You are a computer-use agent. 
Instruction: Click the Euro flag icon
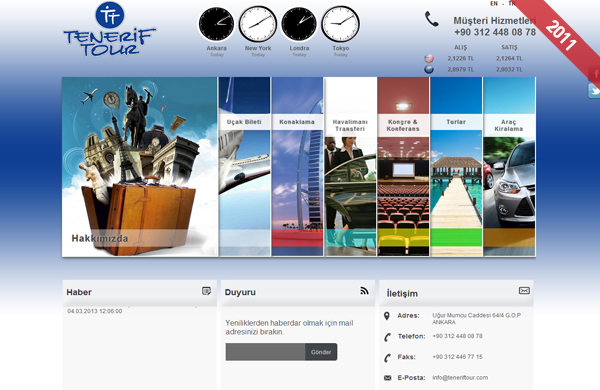click(x=429, y=69)
